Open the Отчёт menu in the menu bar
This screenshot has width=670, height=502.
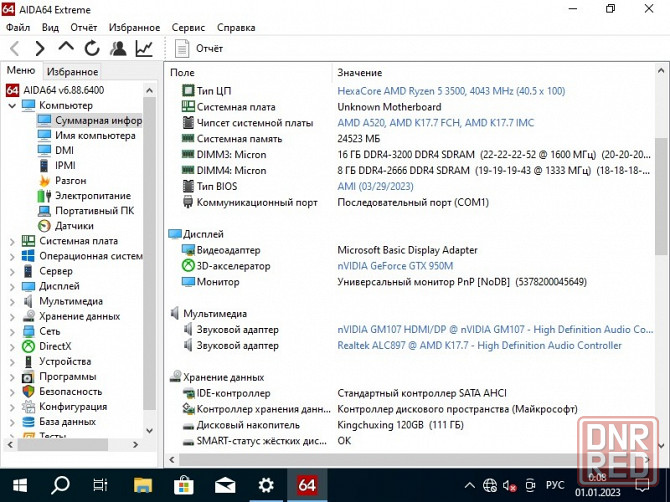tap(84, 27)
